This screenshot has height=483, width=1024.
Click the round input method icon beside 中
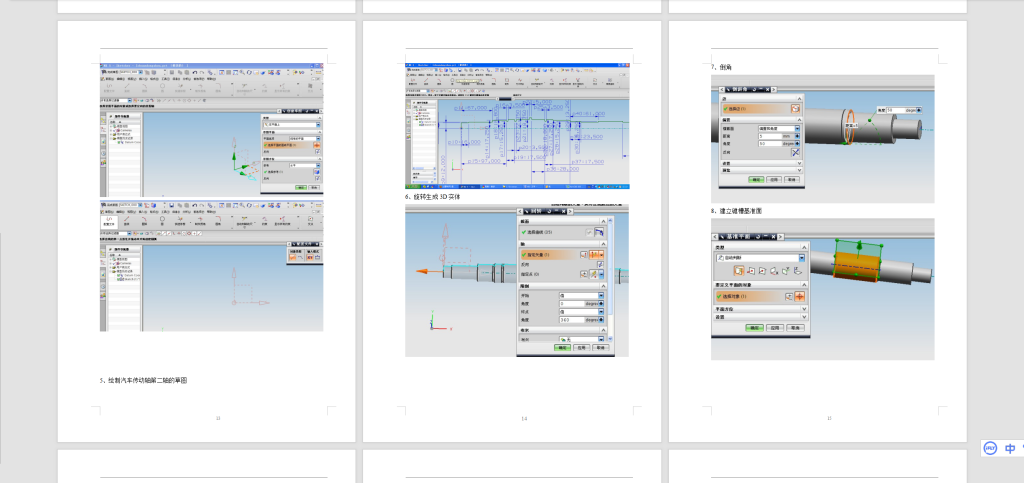point(988,449)
